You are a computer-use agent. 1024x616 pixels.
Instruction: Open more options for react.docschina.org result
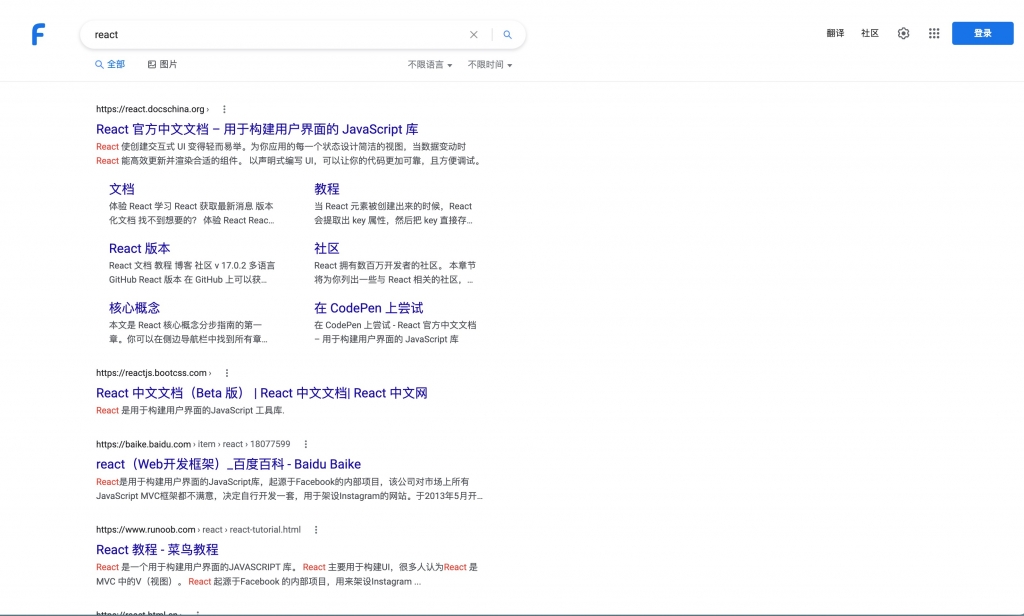224,109
